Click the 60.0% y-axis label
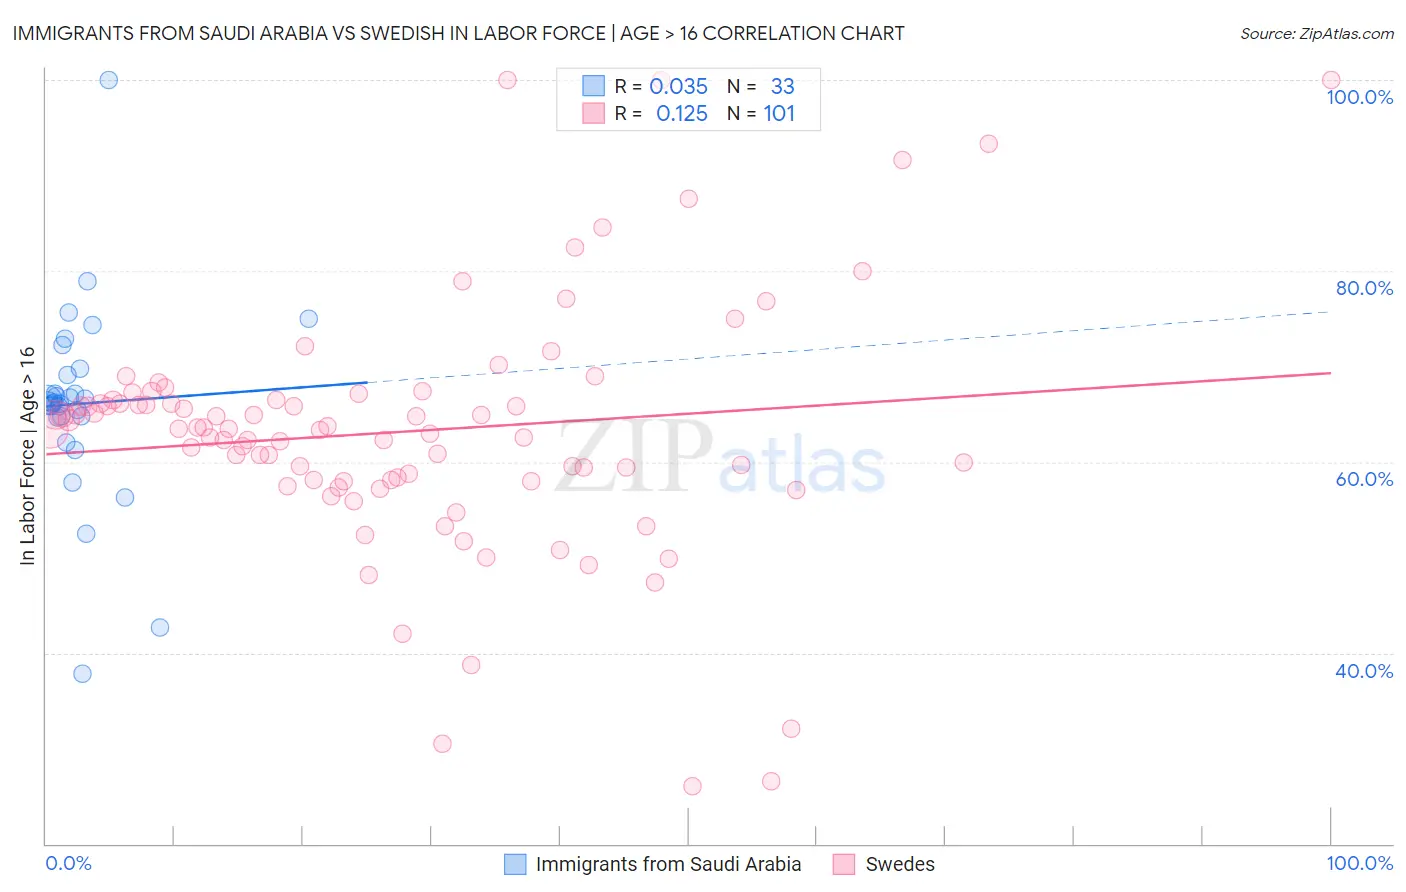 click(x=1364, y=479)
